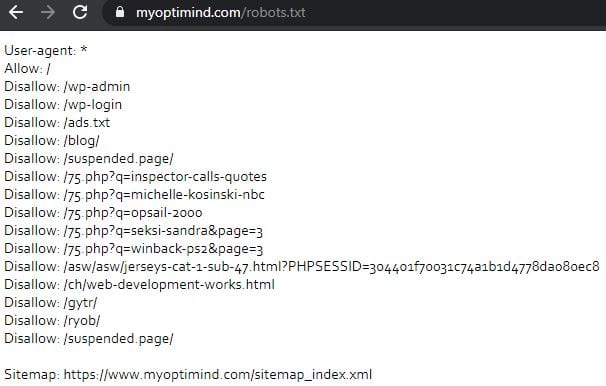Click the 'Disallow: /blog/' line
The image size is (606, 386).
[x=52, y=141]
